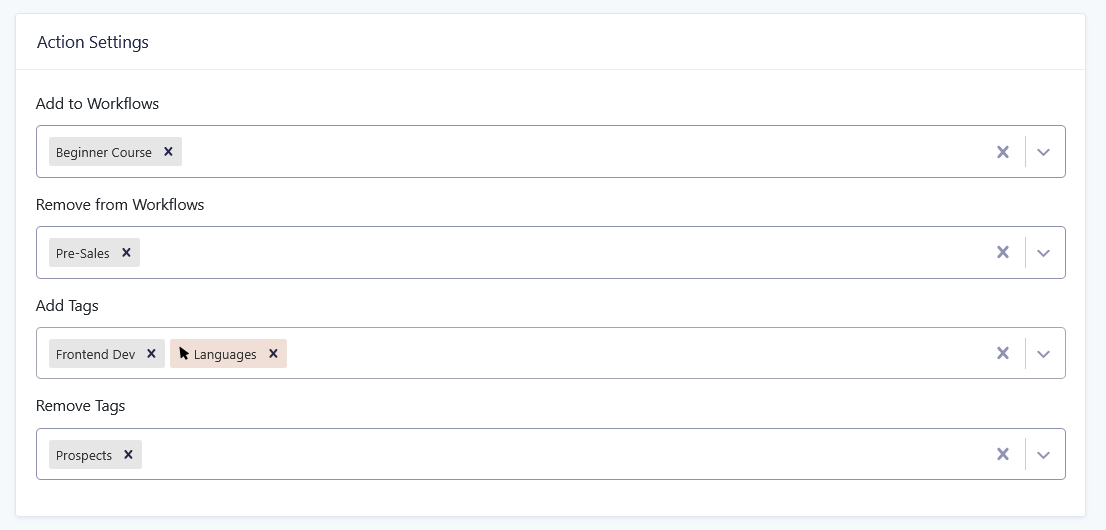Clear all selections in Remove from Workflows
The image size is (1106, 530).
coord(1002,253)
